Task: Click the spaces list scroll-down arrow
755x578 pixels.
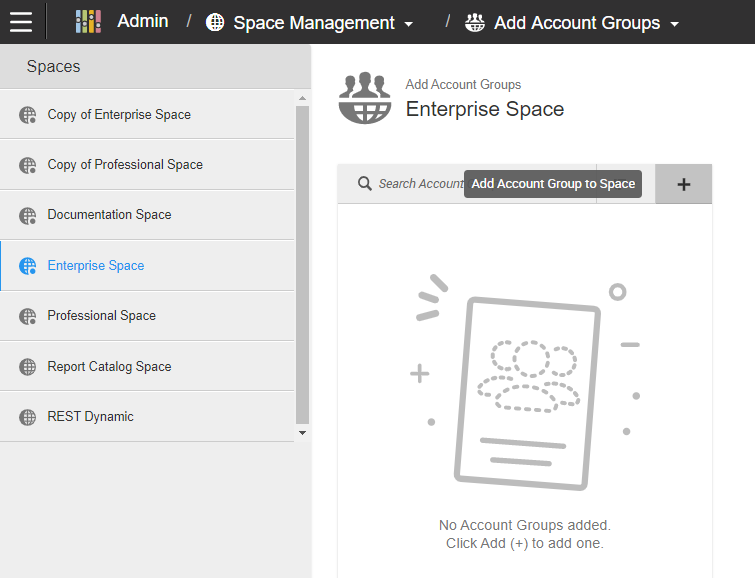Action: tap(303, 433)
